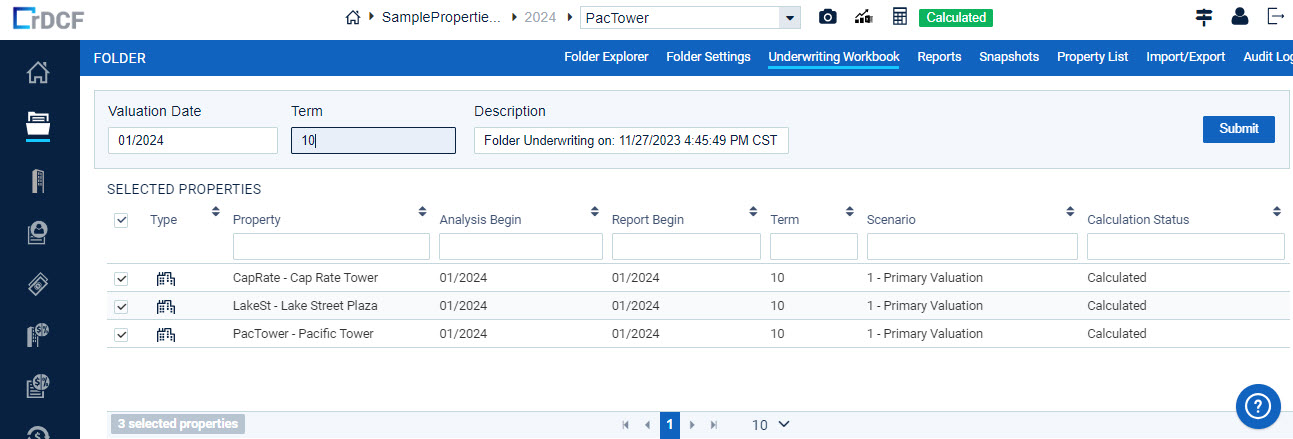Click the Valuation Date input field
Image resolution: width=1293 pixels, height=439 pixels.
[193, 141]
